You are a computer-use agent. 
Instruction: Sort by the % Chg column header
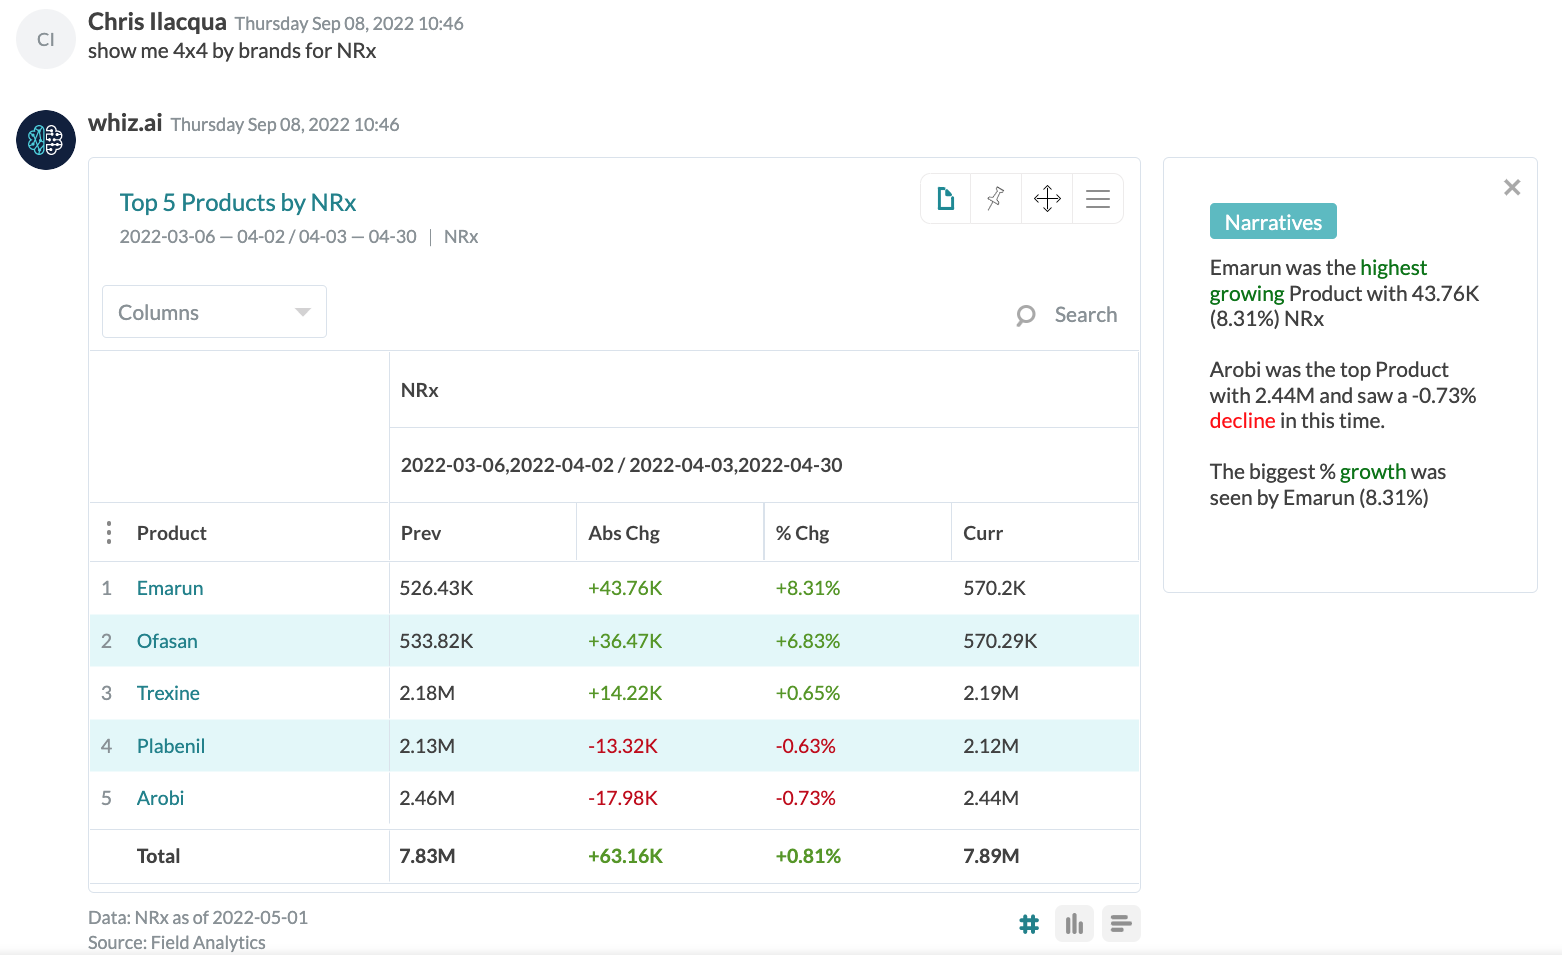coord(803,533)
